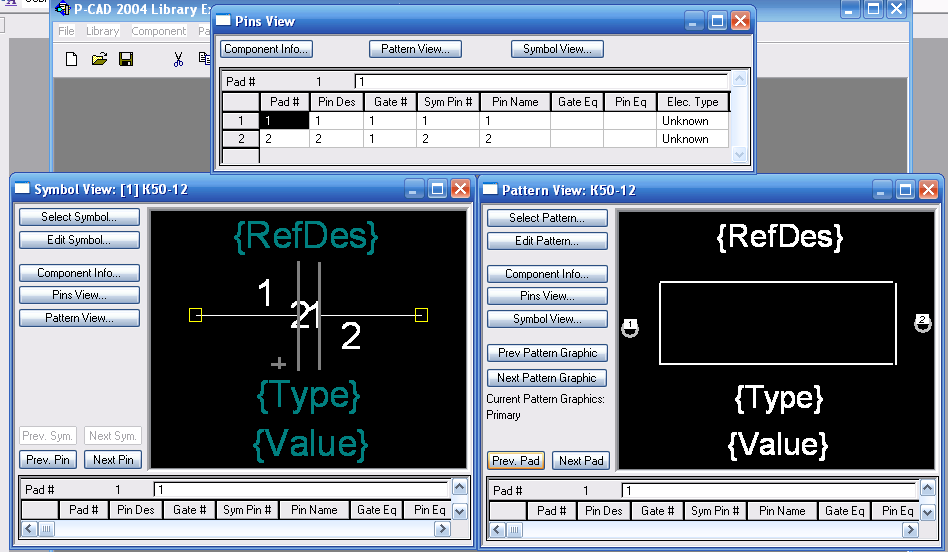Viewport: 948px width, 552px height.
Task: Open Symbol View from Pattern View
Action: (x=547, y=319)
